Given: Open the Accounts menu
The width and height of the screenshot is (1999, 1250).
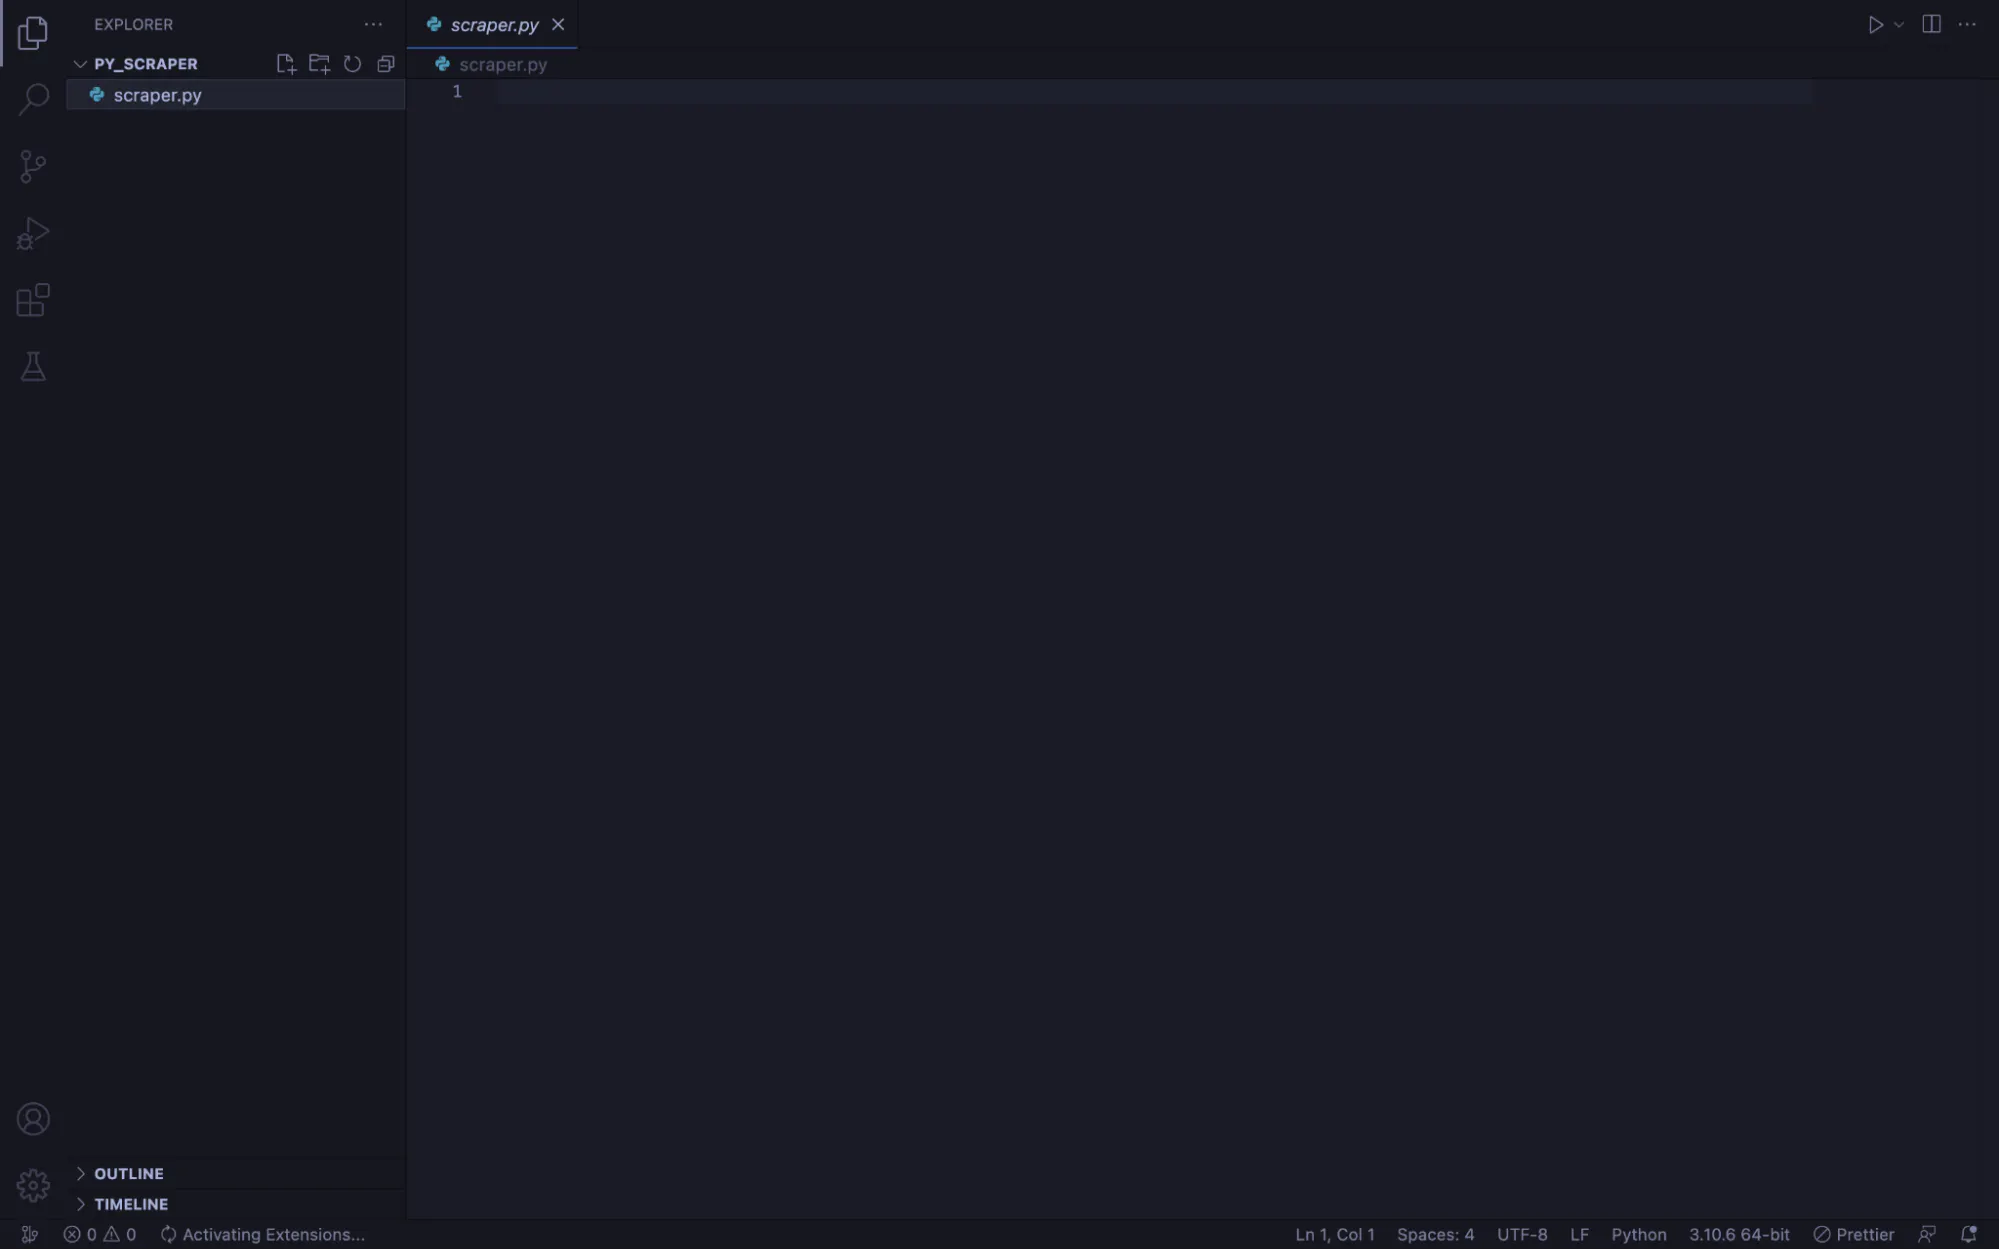Looking at the screenshot, I should coord(33,1119).
